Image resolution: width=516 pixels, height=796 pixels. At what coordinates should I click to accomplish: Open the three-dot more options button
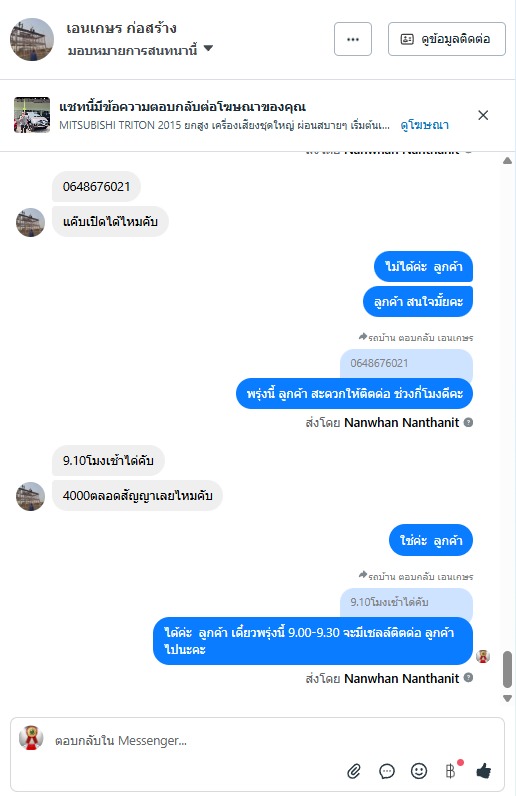pos(353,39)
